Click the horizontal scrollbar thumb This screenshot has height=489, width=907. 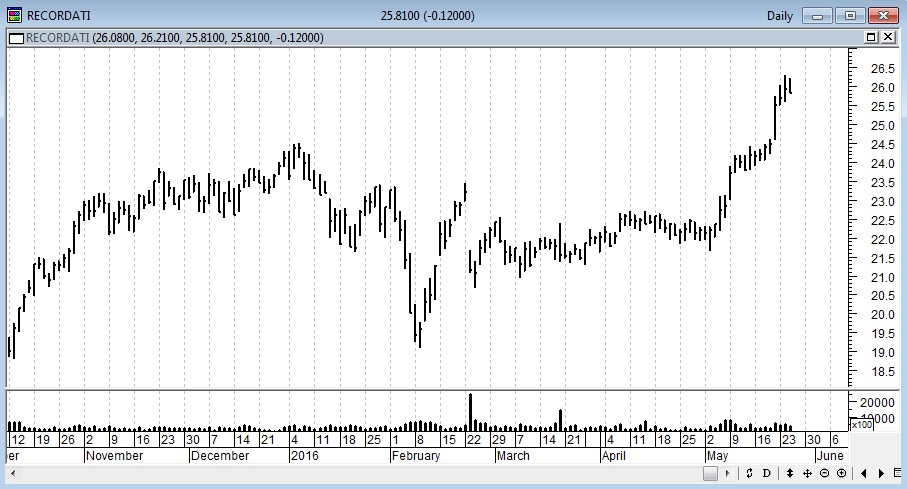(711, 473)
